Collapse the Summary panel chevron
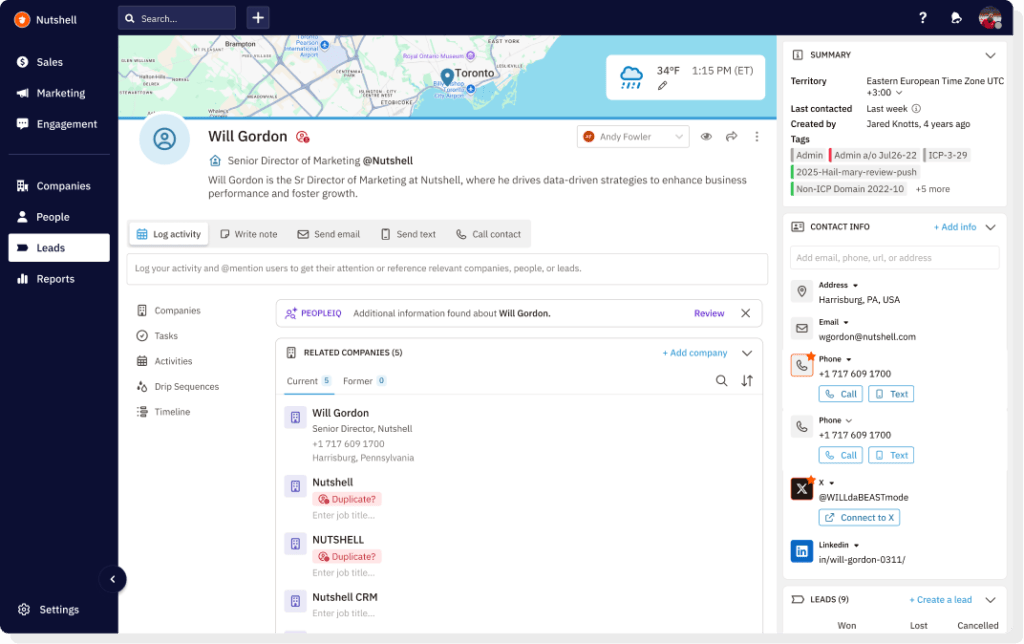This screenshot has width=1024, height=644. click(990, 55)
